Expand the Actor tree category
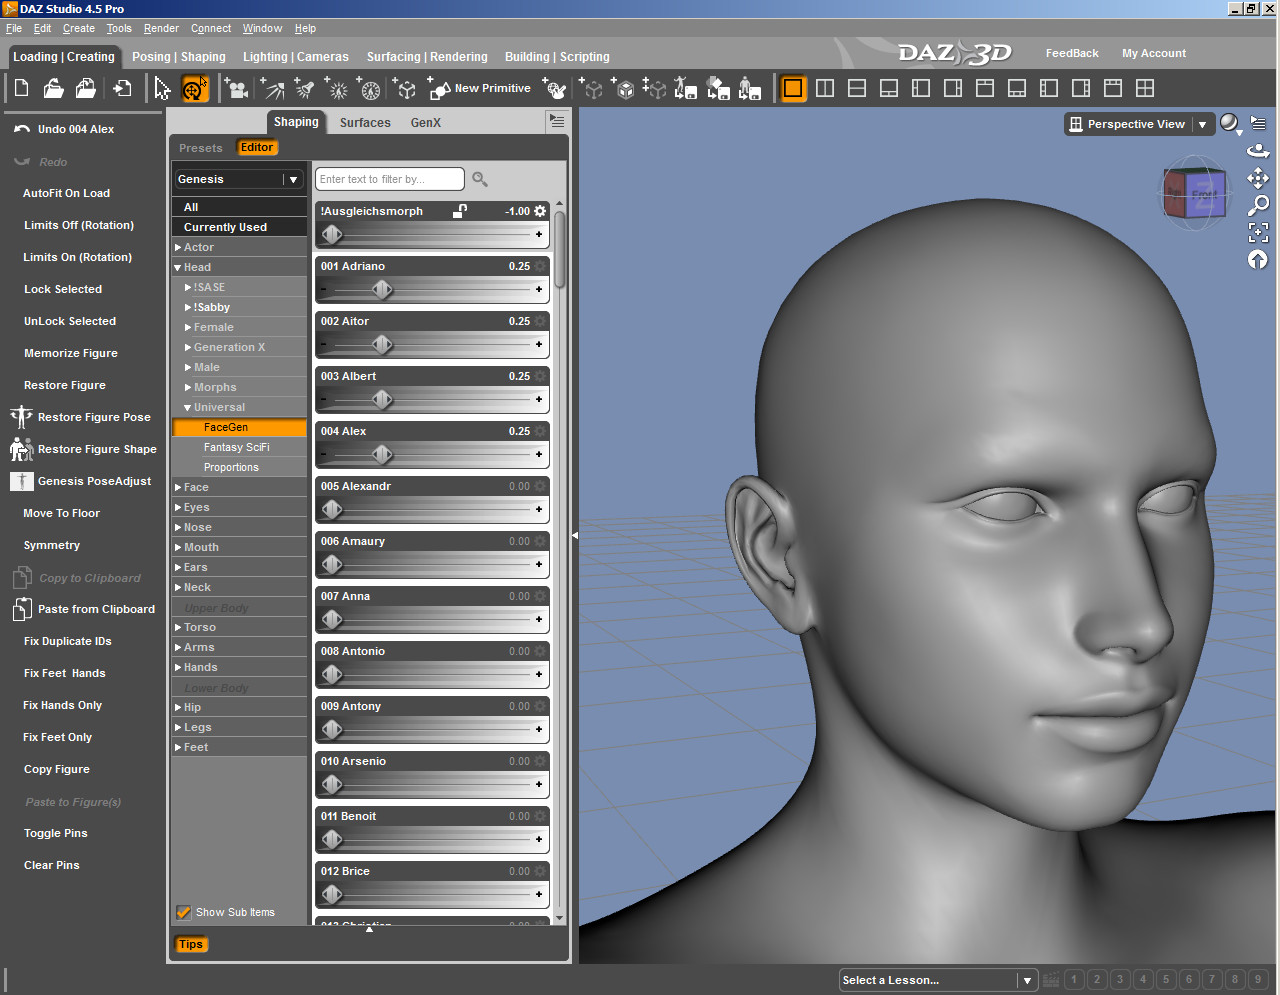1280x995 pixels. (x=178, y=247)
